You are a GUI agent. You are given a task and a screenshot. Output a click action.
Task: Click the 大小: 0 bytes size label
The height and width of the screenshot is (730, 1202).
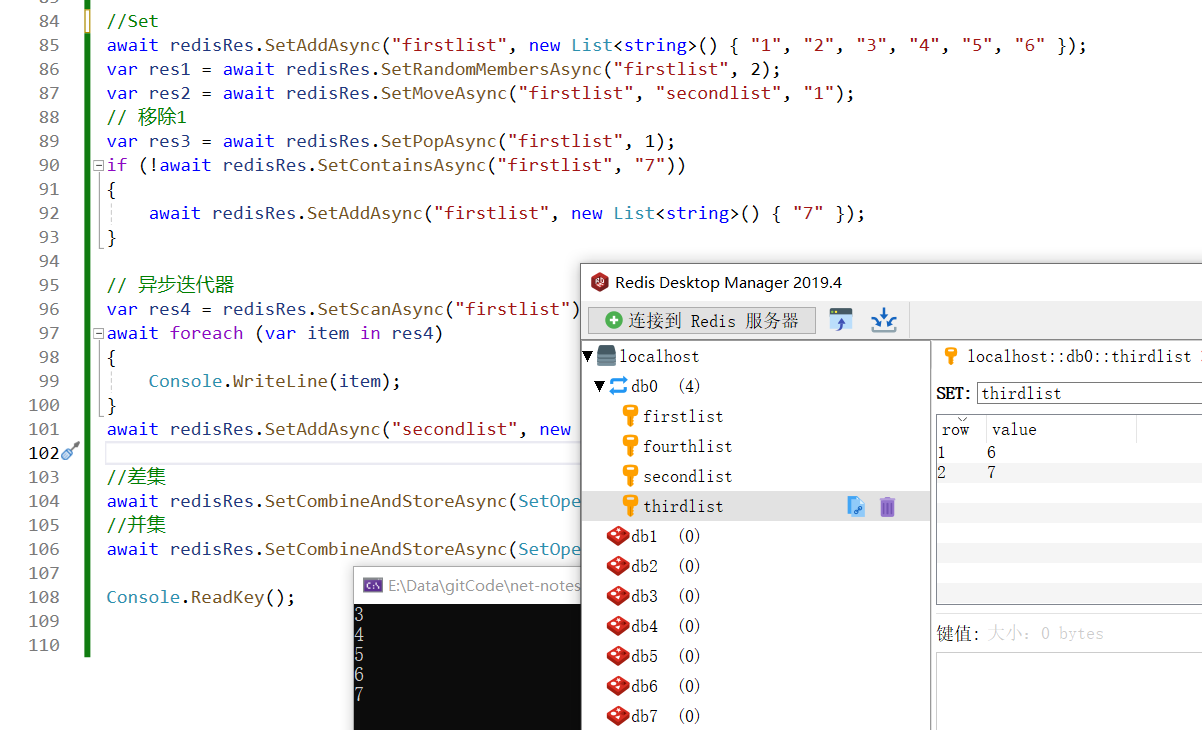[x=1046, y=633]
